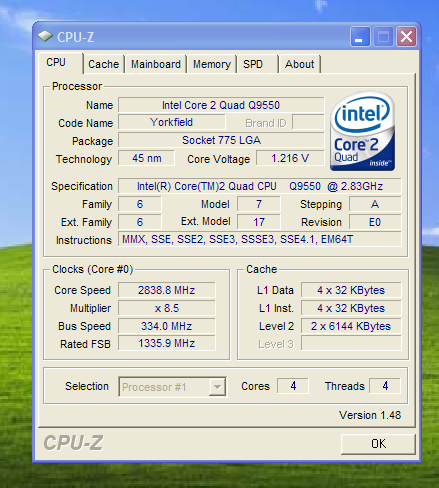Click the Version 1.48 text
The image size is (439, 488).
(x=370, y=415)
